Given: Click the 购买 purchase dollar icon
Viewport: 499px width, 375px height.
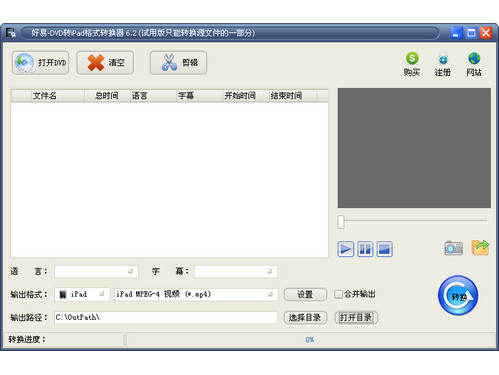Looking at the screenshot, I should coord(412,64).
